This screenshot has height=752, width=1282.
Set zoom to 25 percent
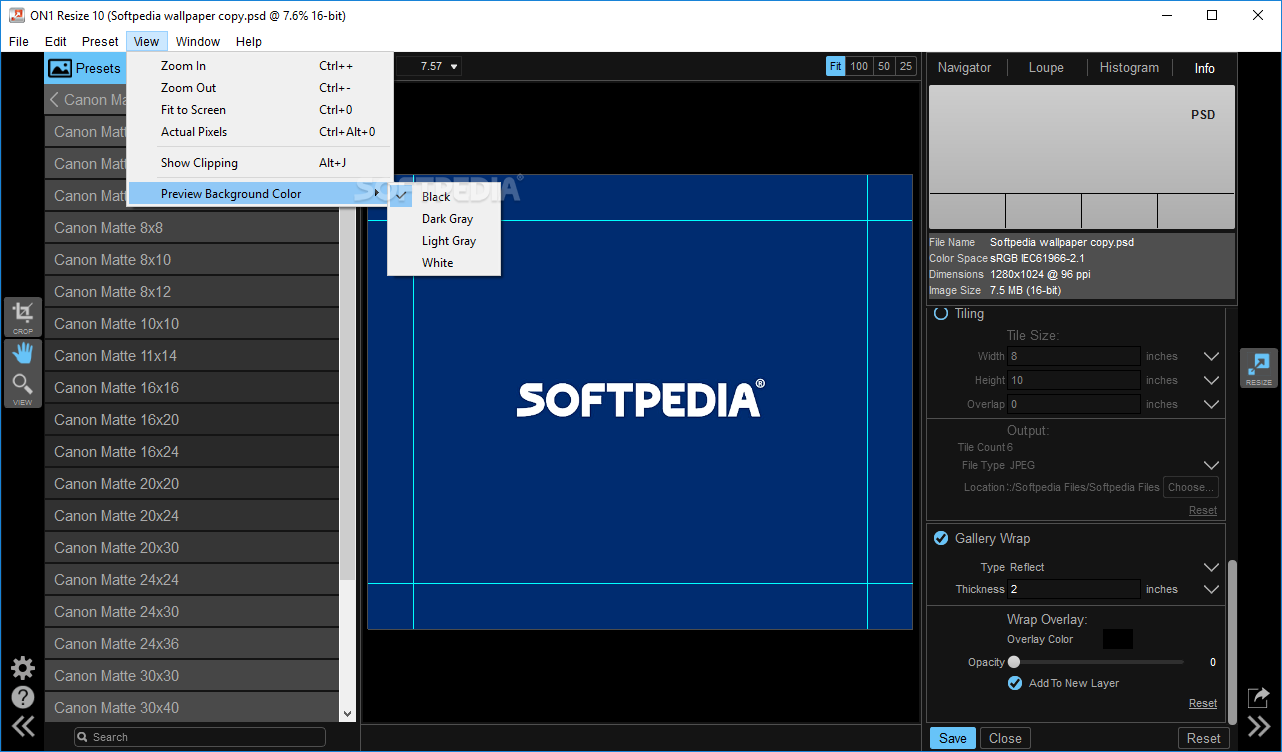[906, 67]
